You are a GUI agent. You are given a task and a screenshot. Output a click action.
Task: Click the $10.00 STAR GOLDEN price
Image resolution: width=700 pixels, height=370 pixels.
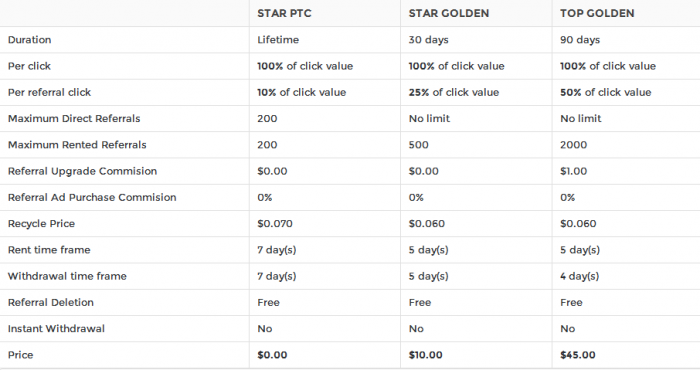pyautogui.click(x=425, y=355)
